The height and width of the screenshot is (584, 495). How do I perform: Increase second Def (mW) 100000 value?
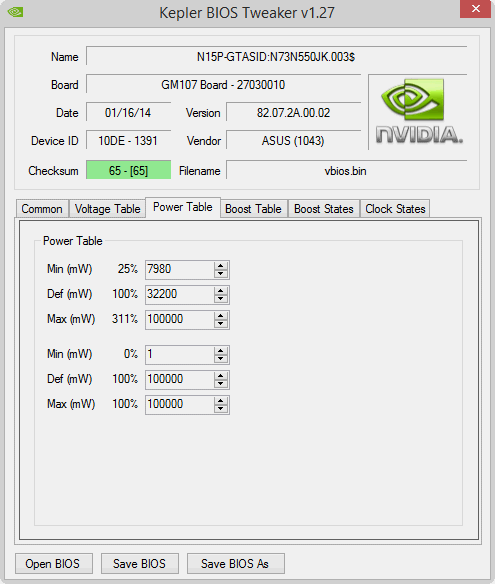coord(221,375)
